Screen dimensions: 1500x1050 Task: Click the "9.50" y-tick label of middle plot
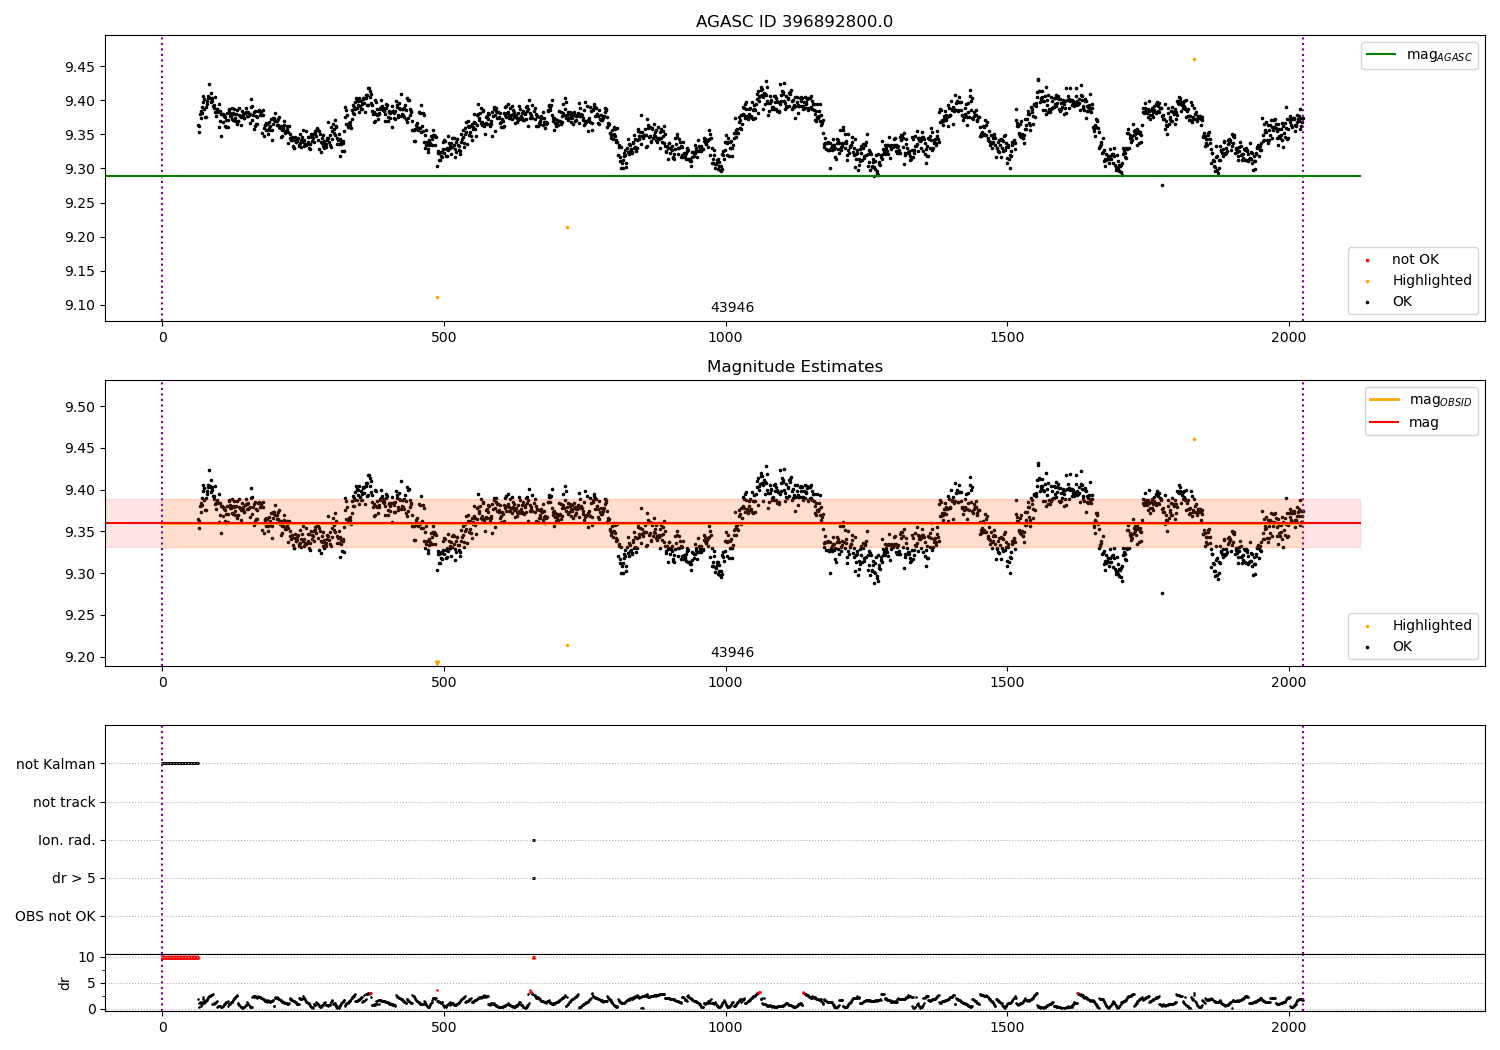[x=79, y=407]
